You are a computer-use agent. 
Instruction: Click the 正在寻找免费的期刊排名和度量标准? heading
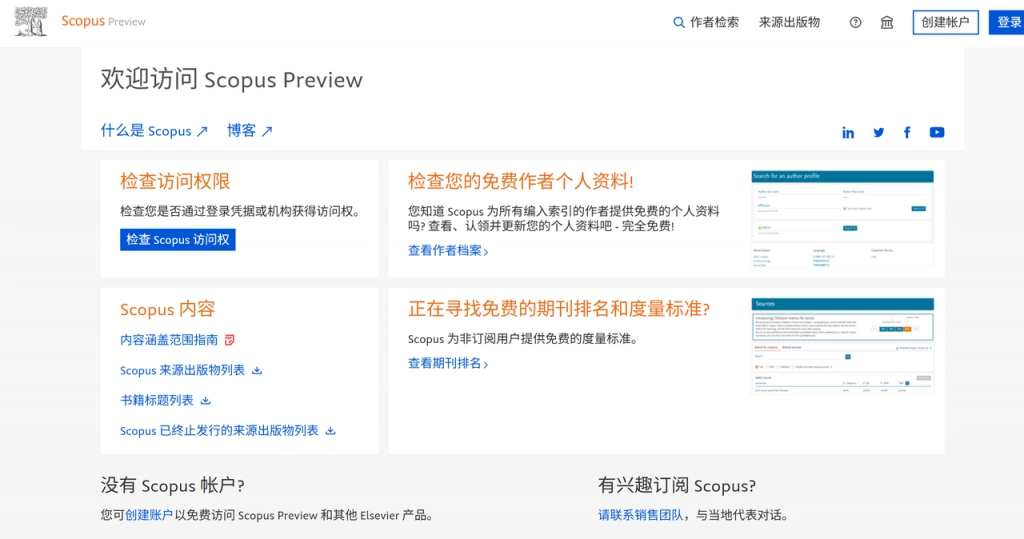[x=559, y=308]
